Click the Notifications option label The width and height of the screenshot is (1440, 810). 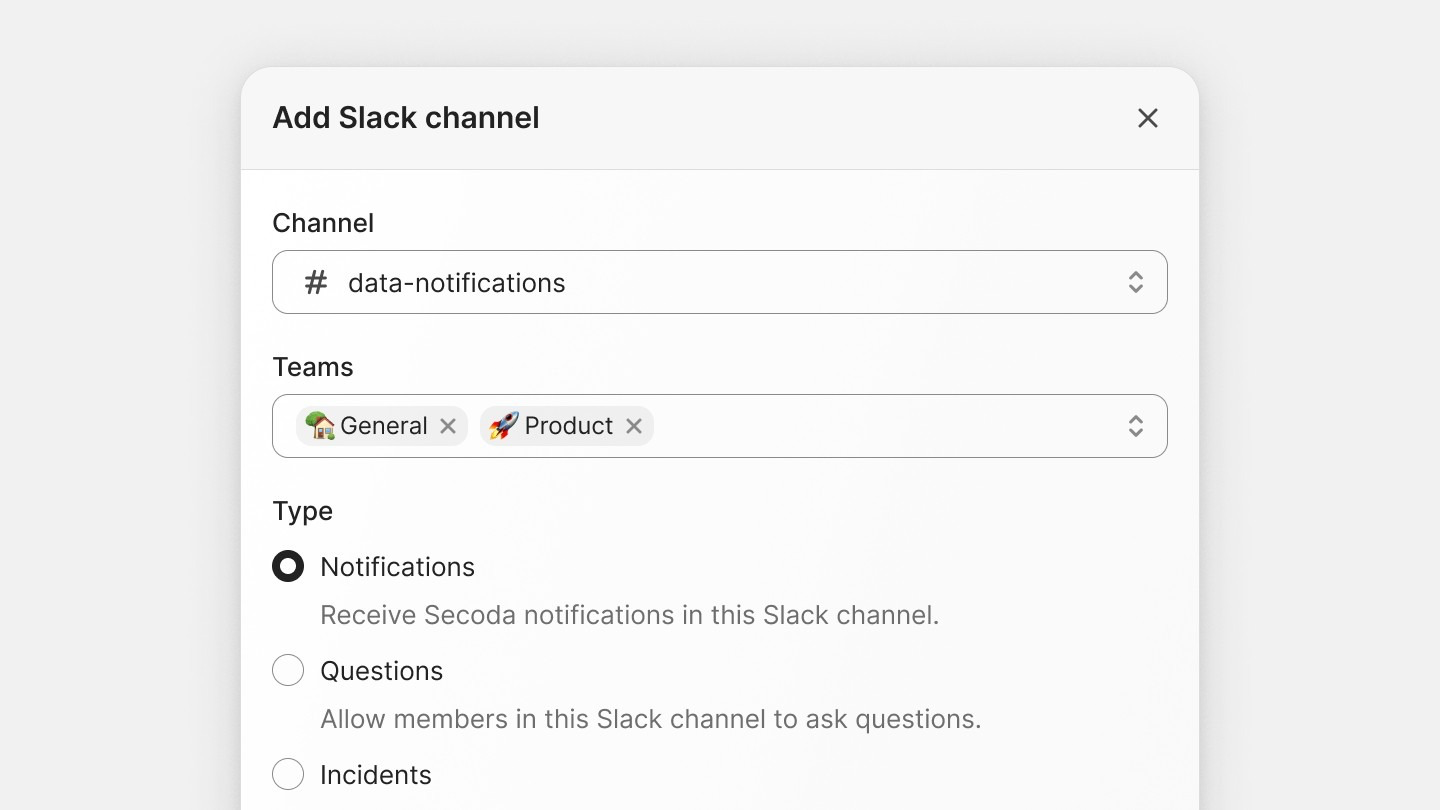pyautogui.click(x=397, y=567)
